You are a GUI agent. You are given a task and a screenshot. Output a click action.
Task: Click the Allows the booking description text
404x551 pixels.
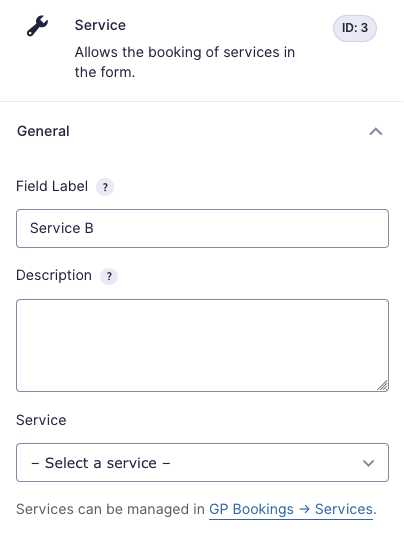185,62
